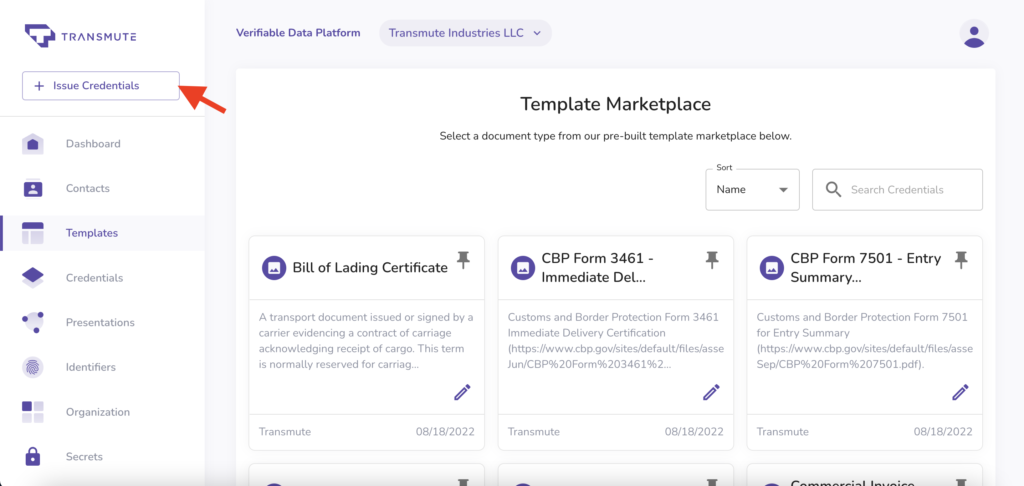
Task: Click the Form 7501 description text
Action: [x=865, y=341]
